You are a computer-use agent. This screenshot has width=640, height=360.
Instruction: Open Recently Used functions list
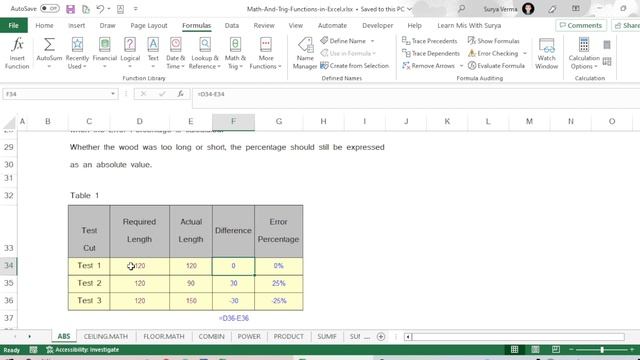click(77, 54)
